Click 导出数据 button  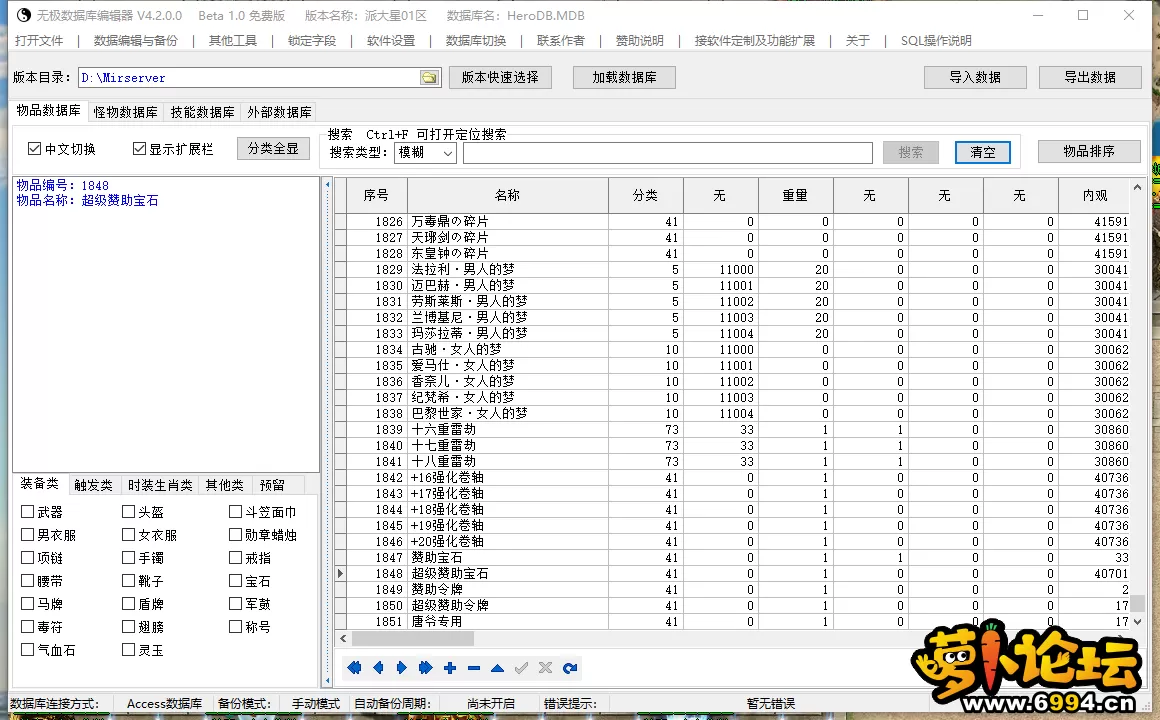pos(1090,77)
